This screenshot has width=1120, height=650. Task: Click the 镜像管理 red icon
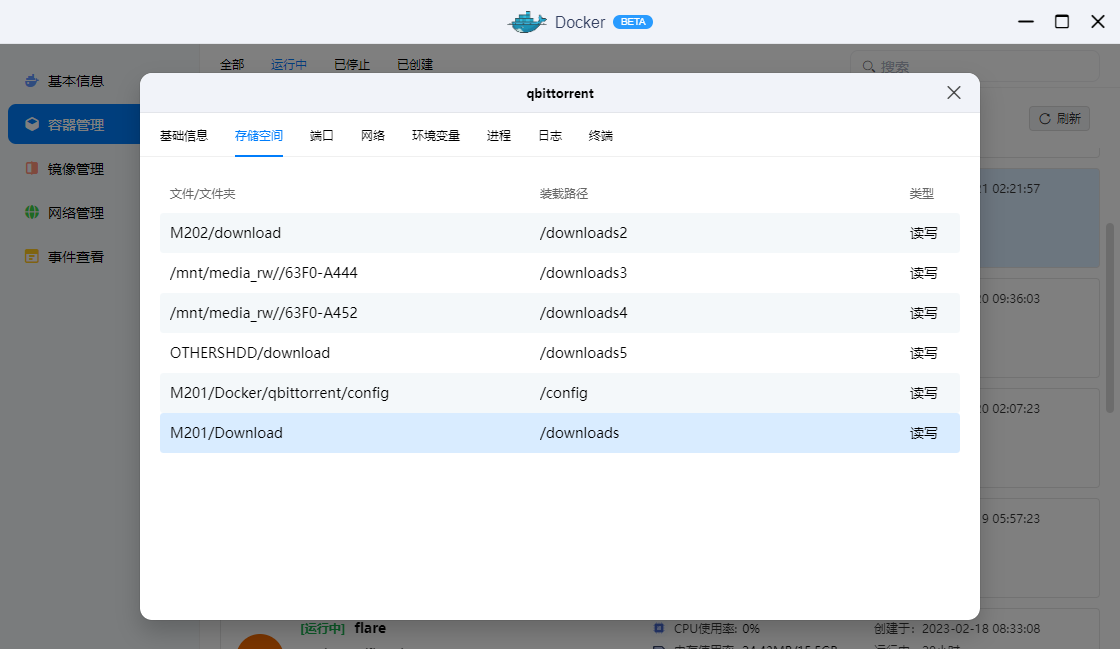click(31, 168)
